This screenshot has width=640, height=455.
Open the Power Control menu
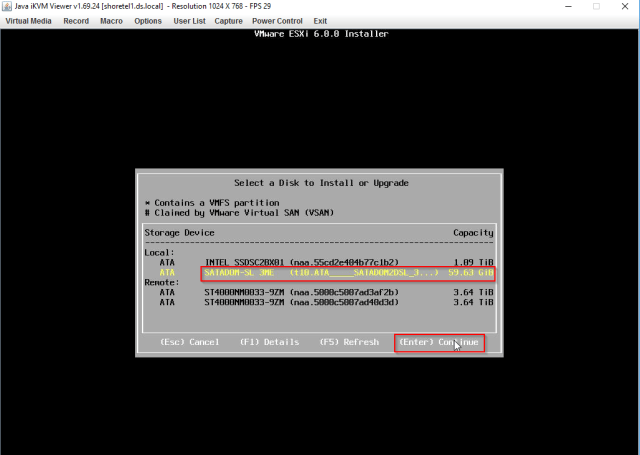[x=277, y=21]
